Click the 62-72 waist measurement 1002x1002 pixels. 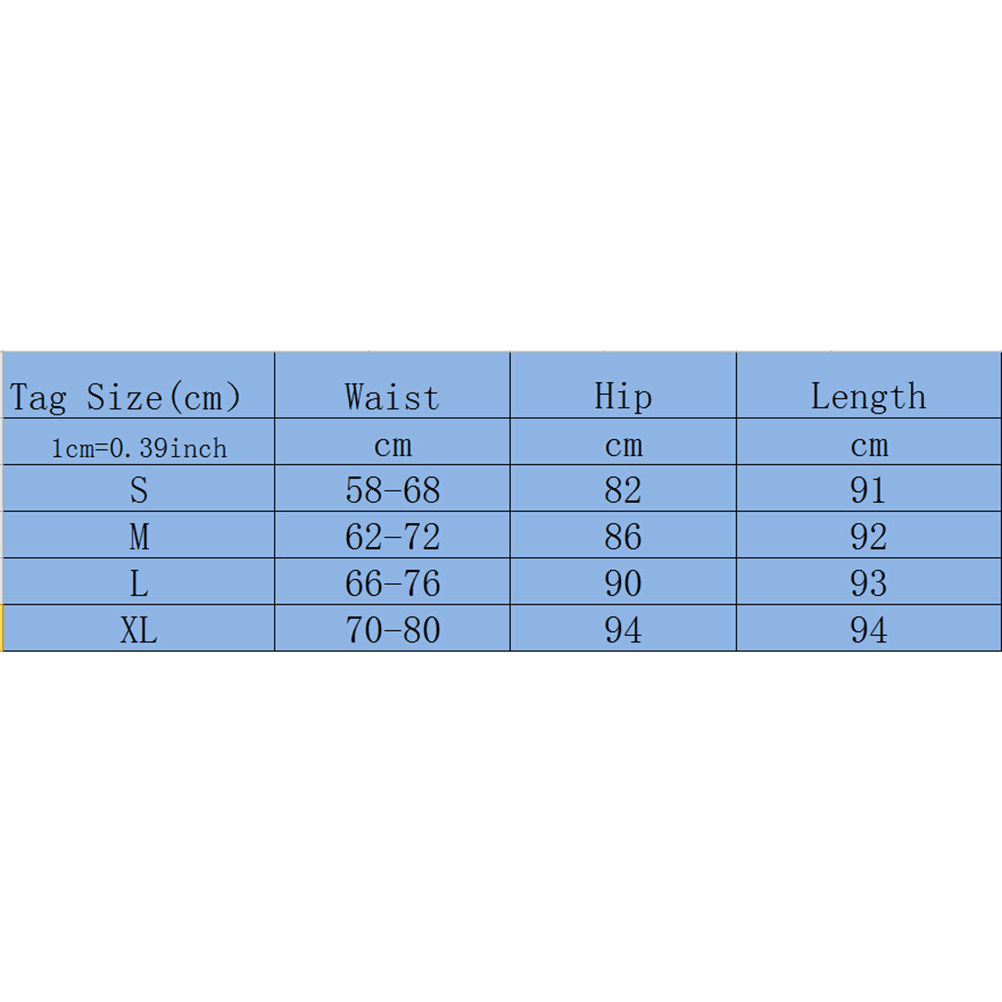point(392,537)
